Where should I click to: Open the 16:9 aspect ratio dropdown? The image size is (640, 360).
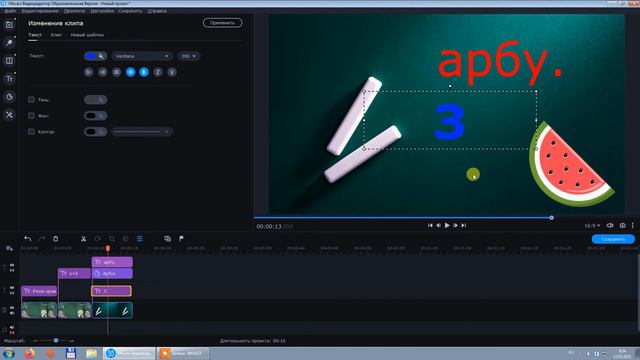(592, 225)
